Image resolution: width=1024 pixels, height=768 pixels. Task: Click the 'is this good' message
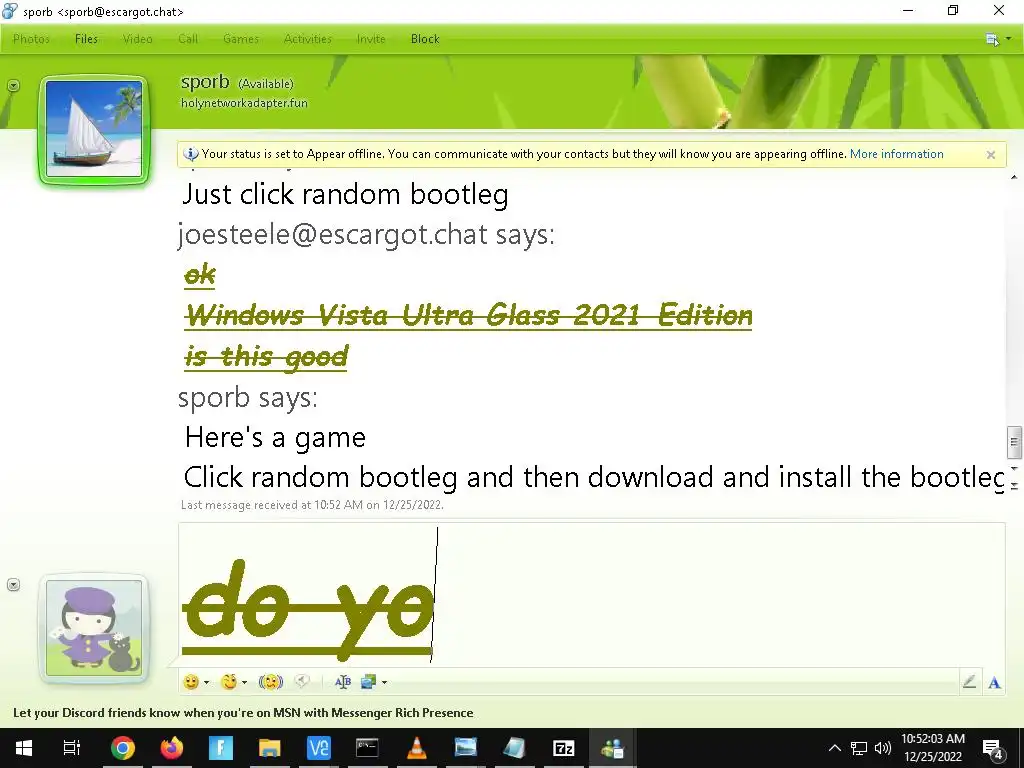[266, 357]
